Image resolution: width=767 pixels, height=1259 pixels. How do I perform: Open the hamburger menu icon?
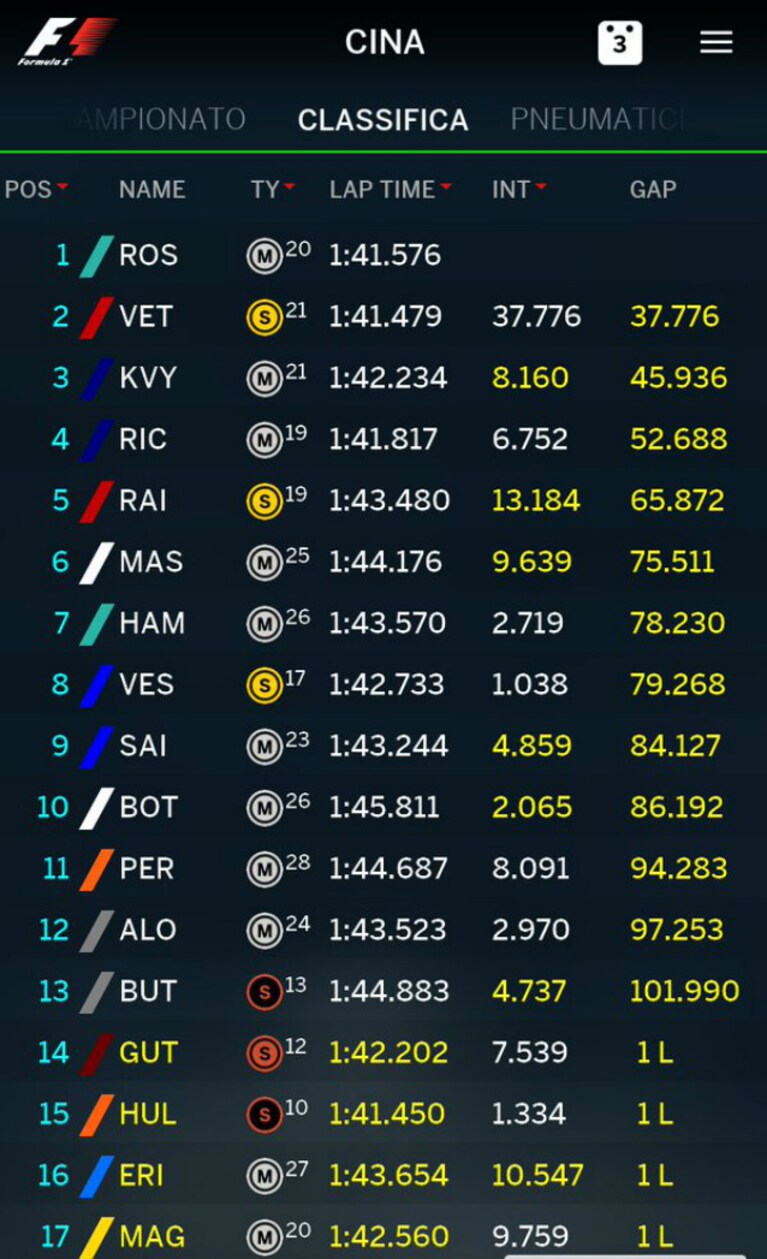coord(716,42)
